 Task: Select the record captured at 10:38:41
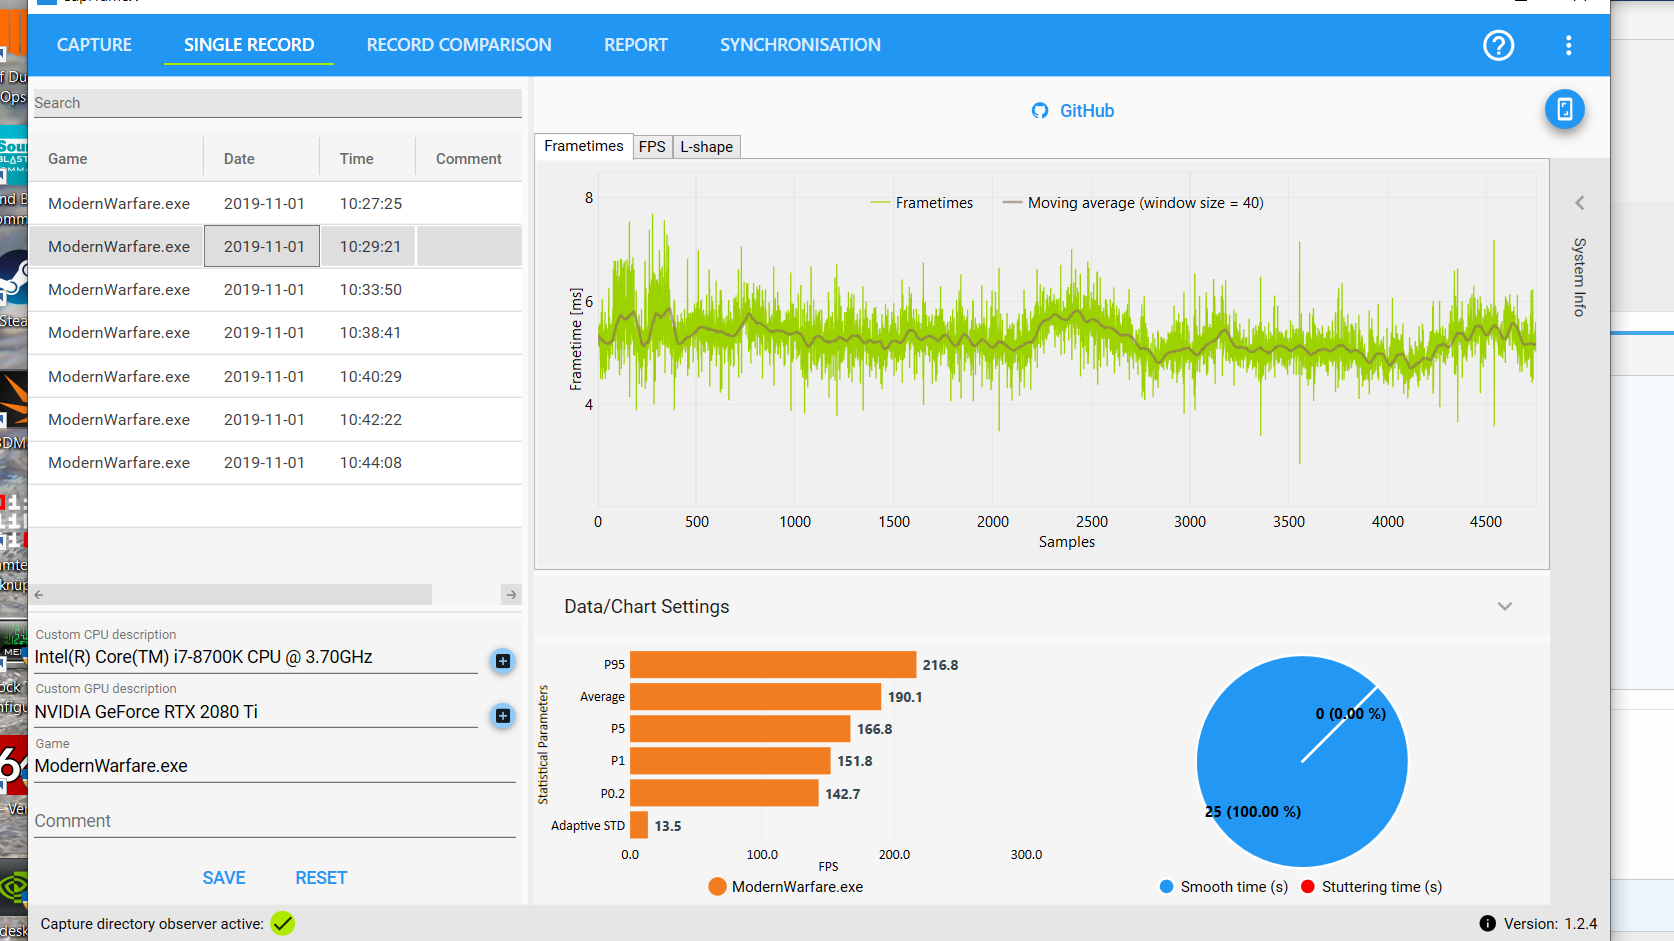275,333
